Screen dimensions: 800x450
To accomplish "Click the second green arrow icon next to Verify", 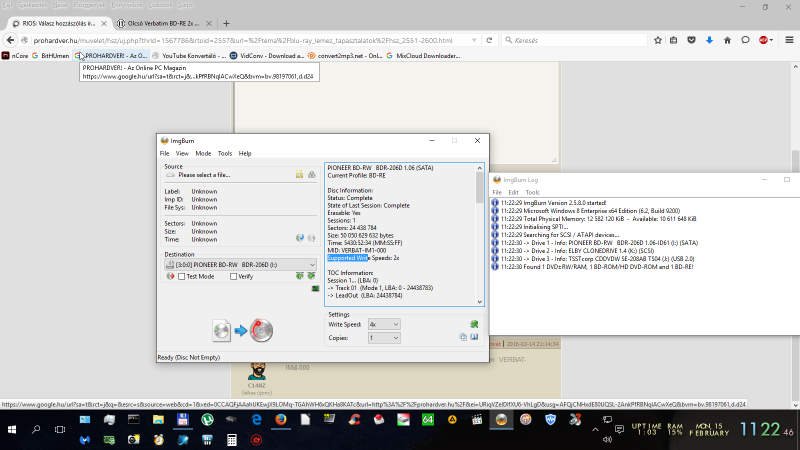I will [x=311, y=276].
